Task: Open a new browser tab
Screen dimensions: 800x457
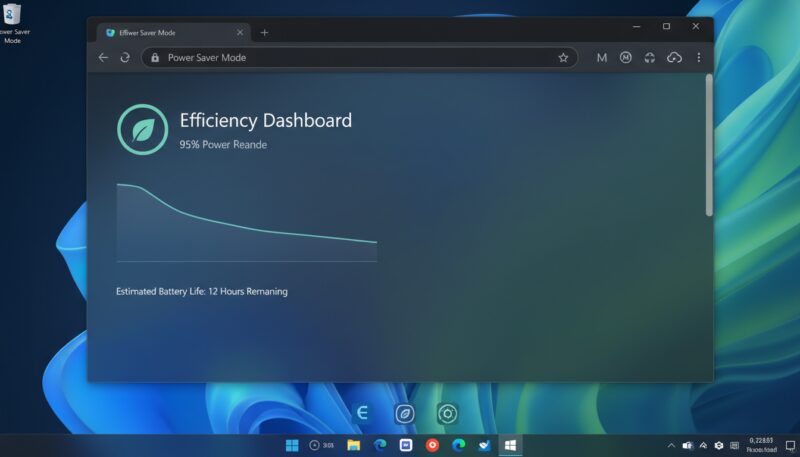Action: click(264, 33)
